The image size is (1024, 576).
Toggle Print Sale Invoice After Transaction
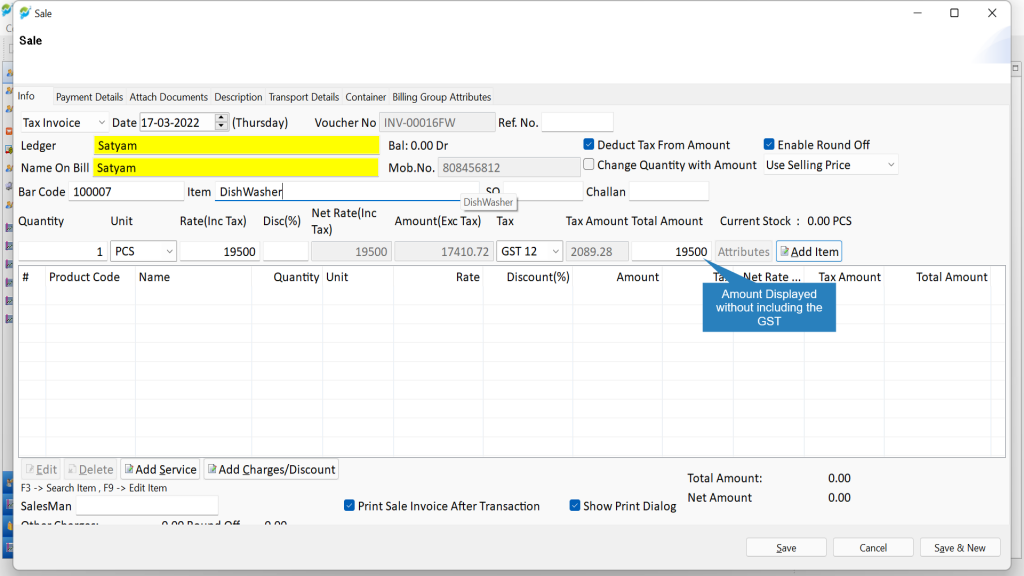pyautogui.click(x=349, y=505)
